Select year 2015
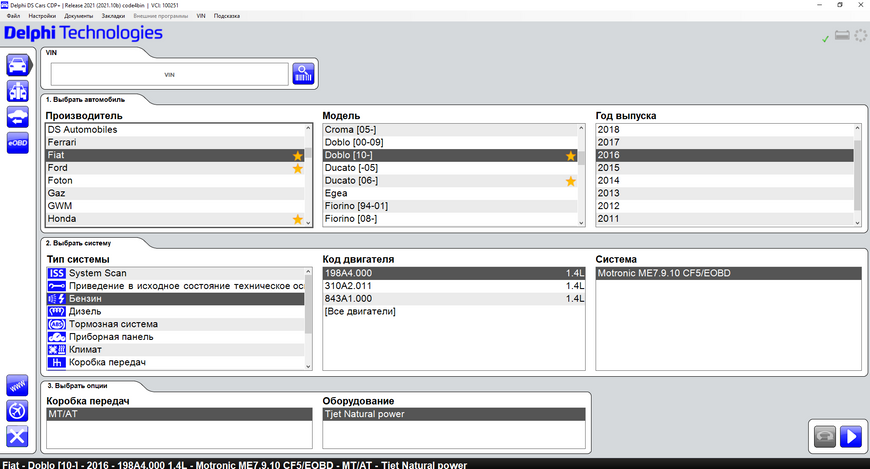 click(725, 168)
